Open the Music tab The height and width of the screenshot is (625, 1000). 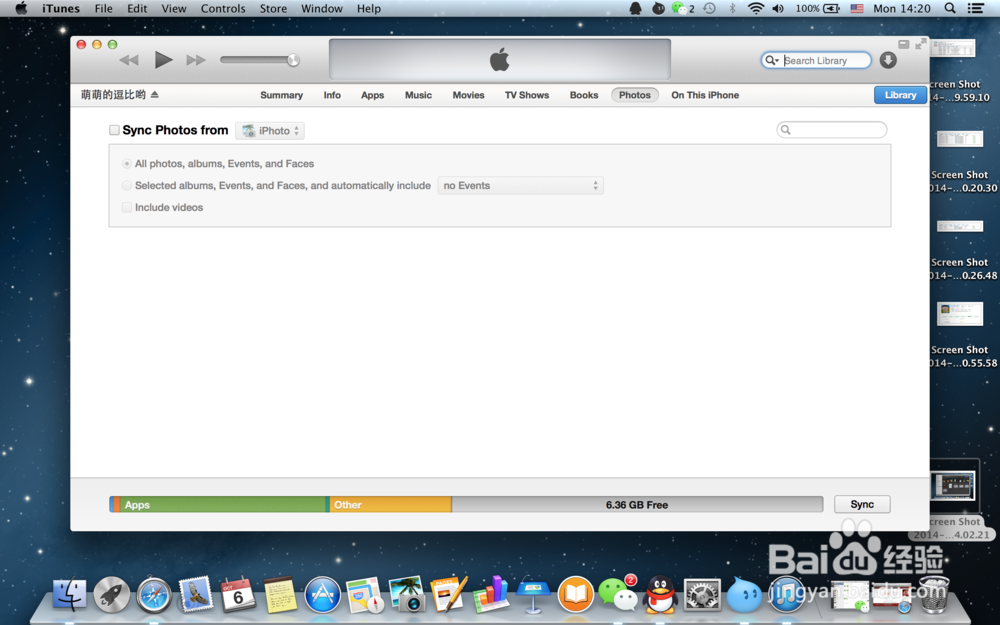(x=418, y=95)
